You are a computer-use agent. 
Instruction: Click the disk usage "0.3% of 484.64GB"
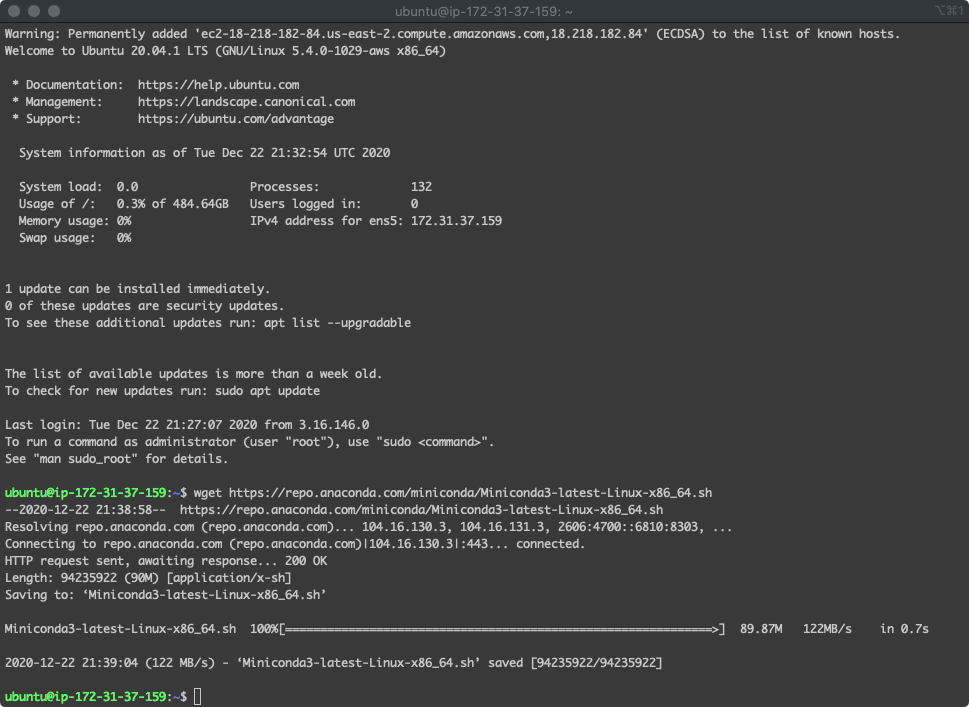tap(172, 204)
